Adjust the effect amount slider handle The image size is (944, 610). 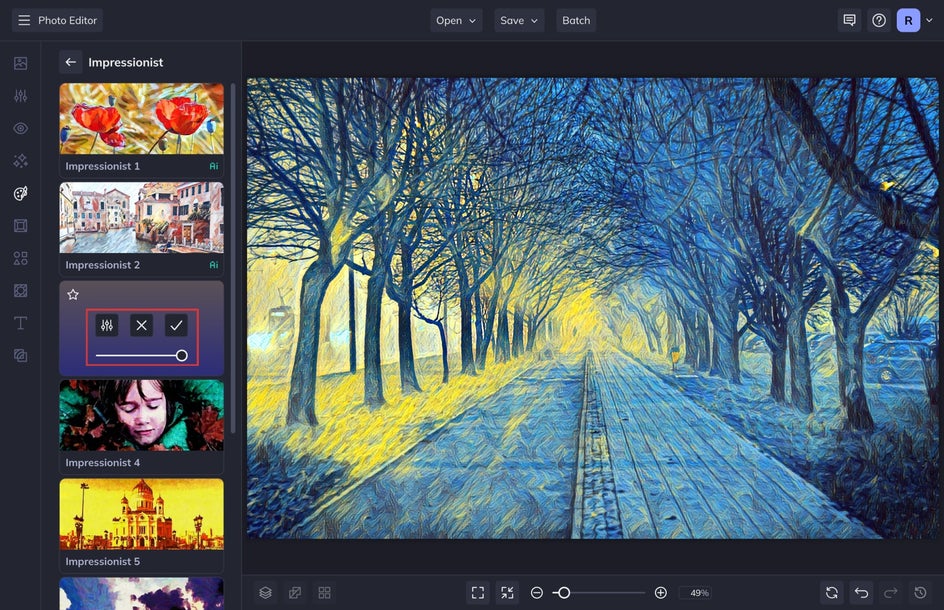(181, 356)
